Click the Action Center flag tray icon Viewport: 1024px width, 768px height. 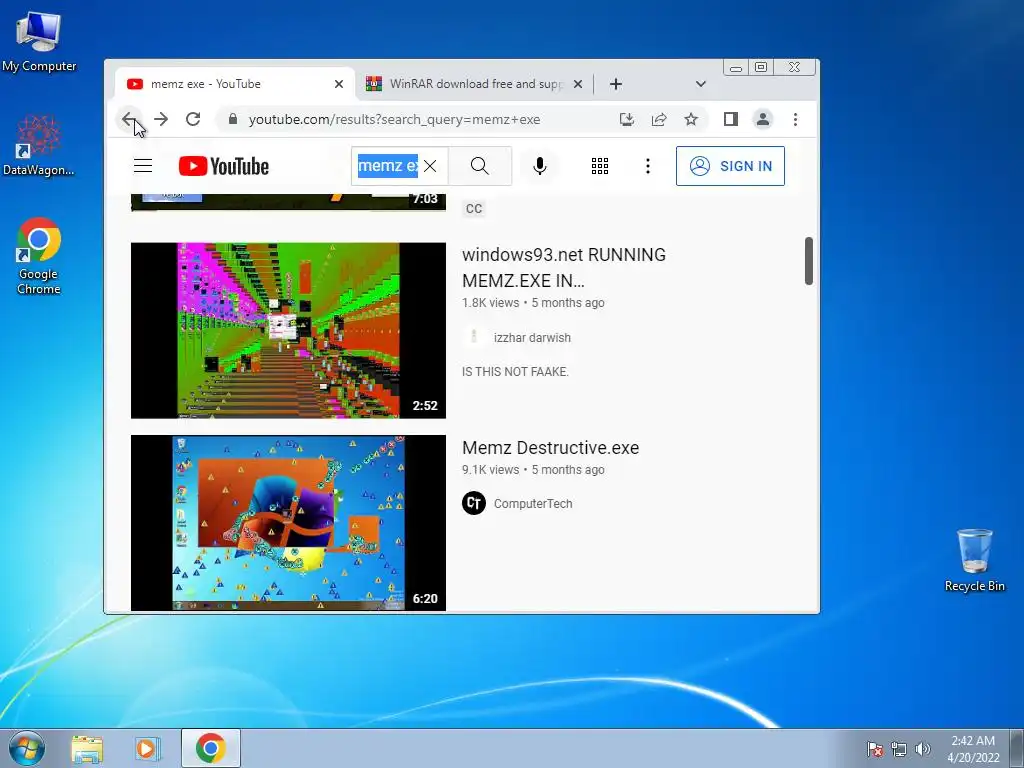click(875, 749)
